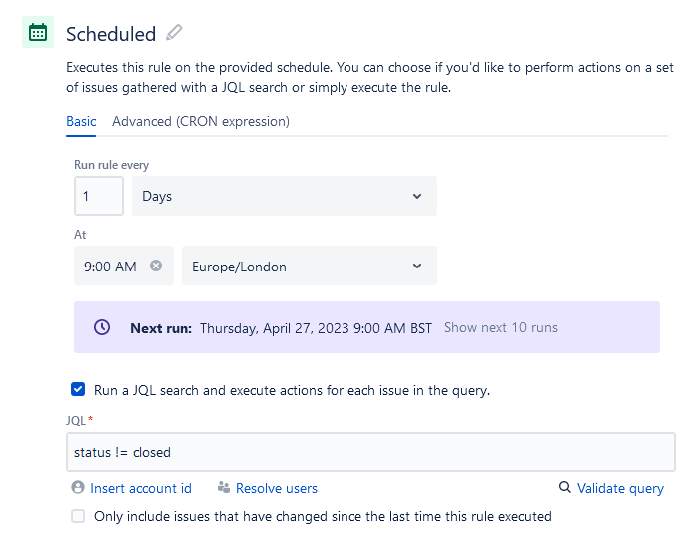Image resolution: width=696 pixels, height=537 pixels.
Task: Click the Resolve users people icon
Action: tap(224, 488)
